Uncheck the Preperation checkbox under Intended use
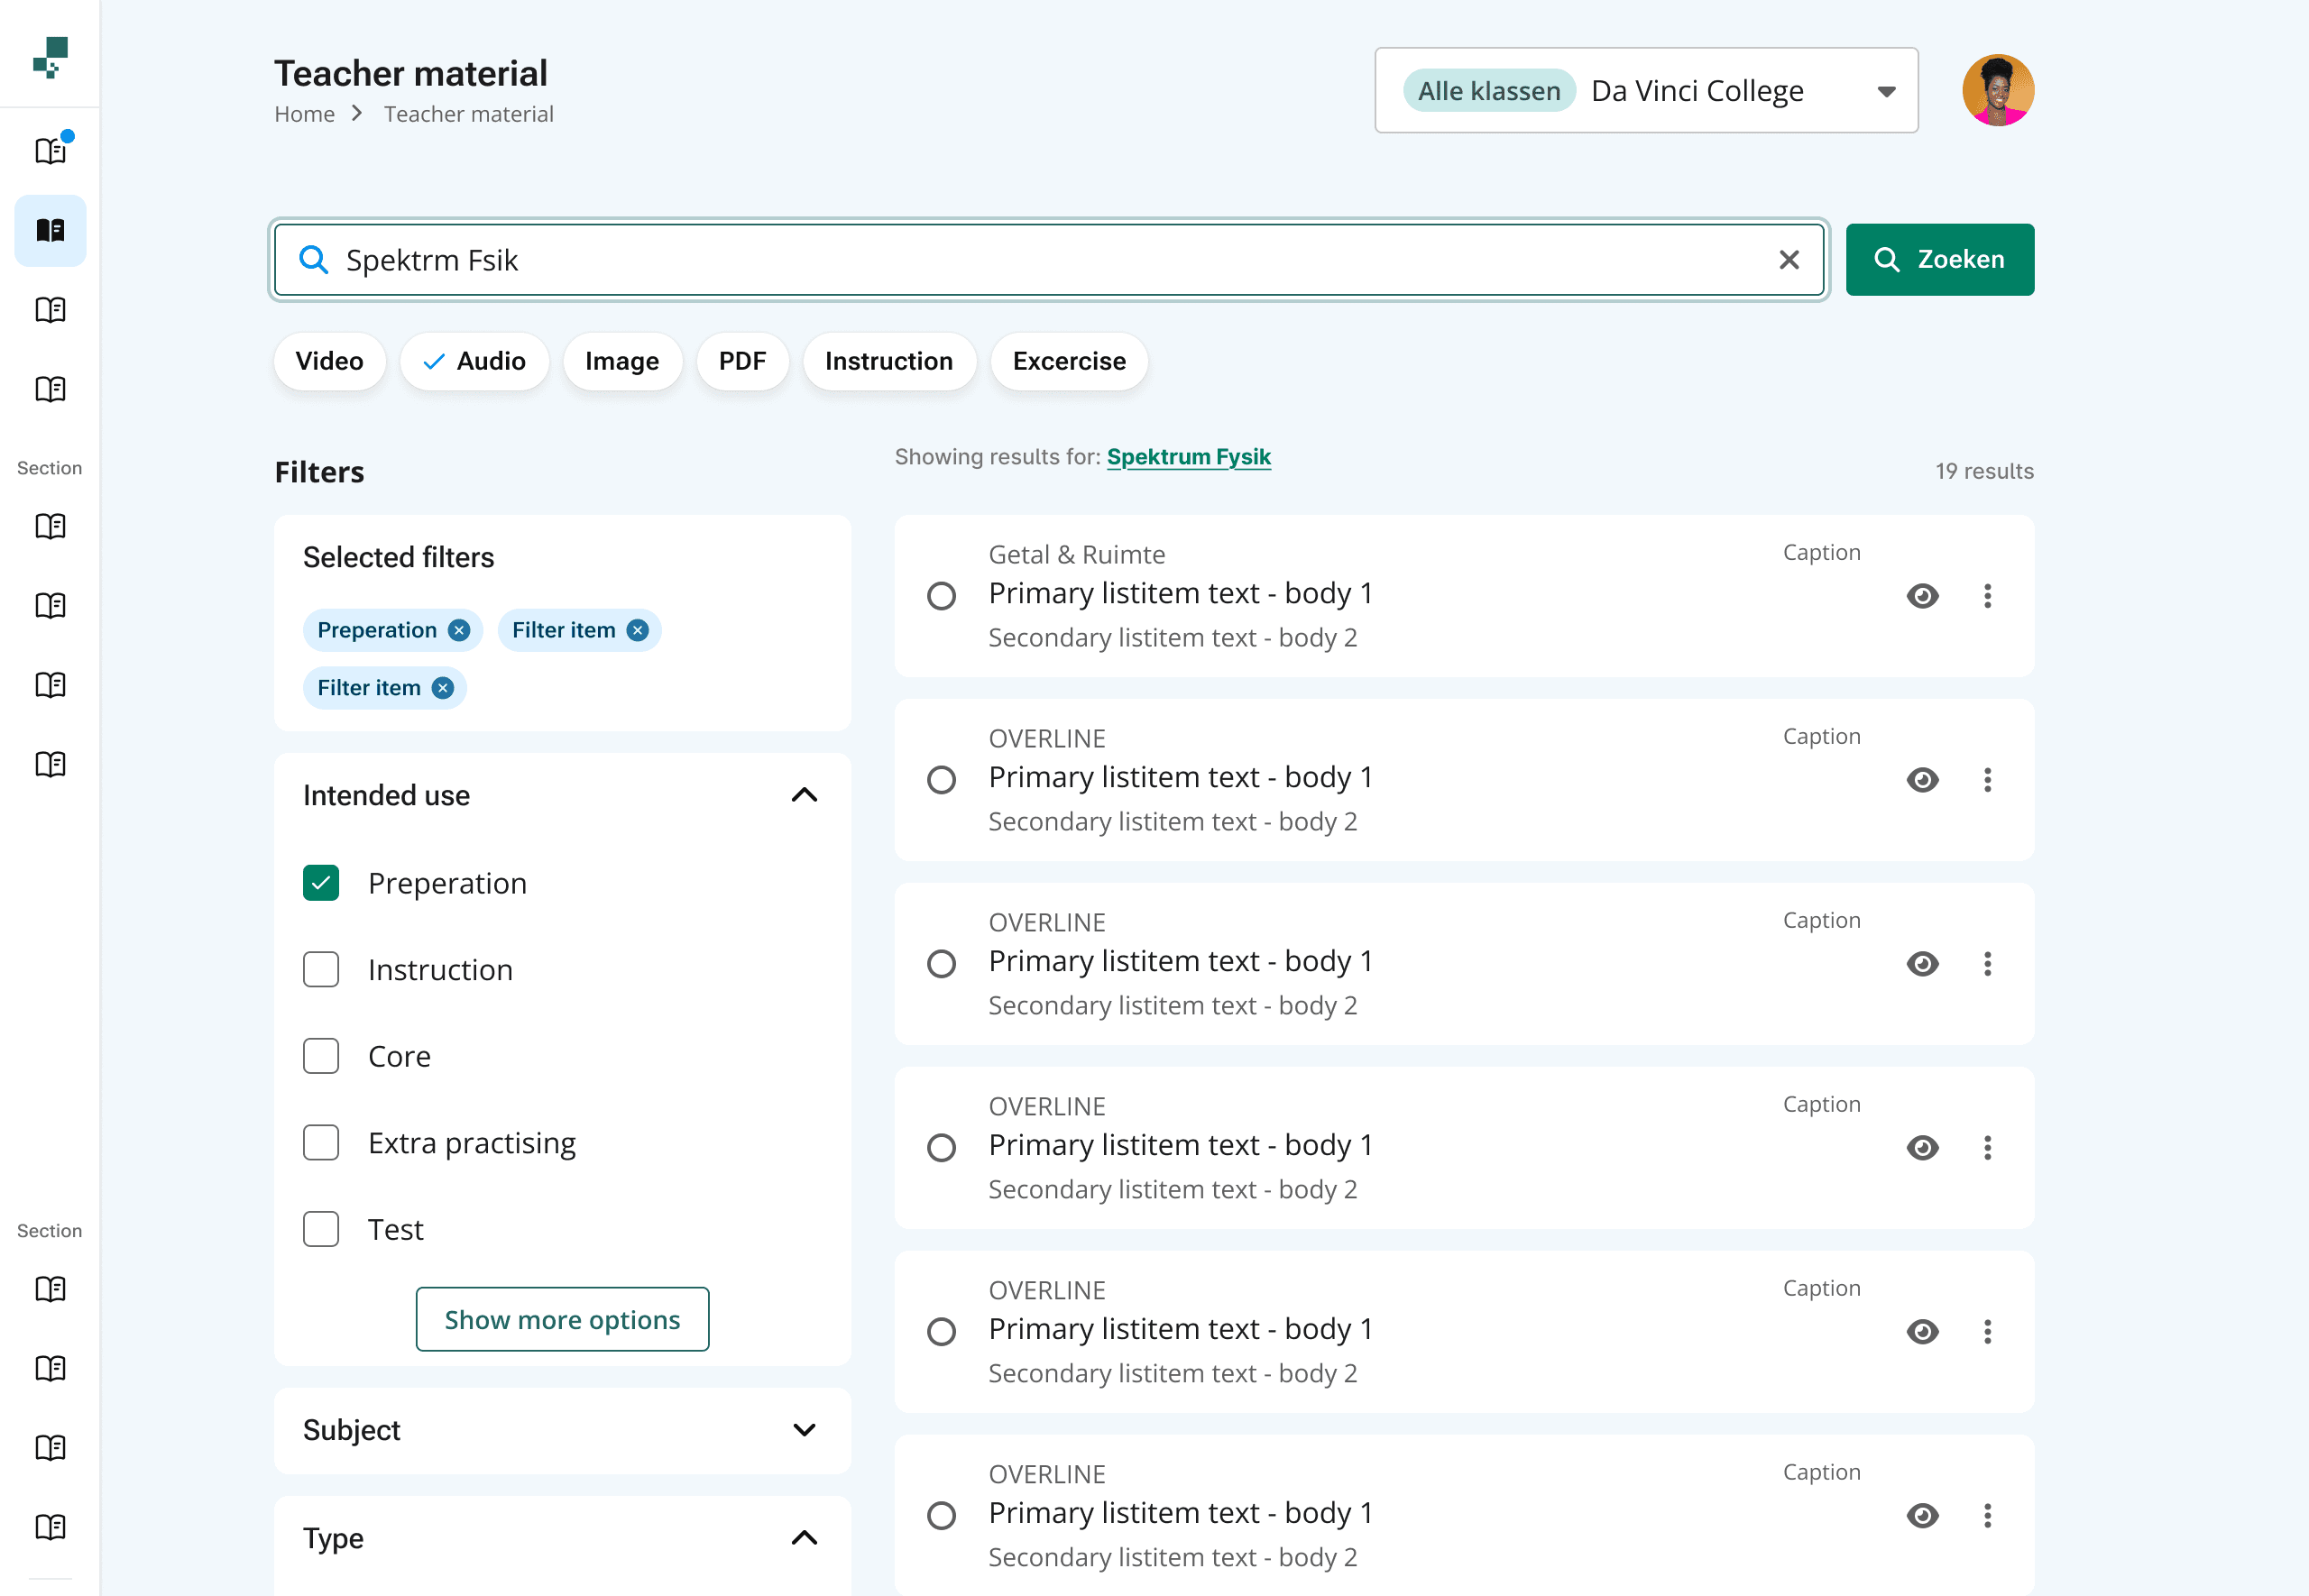2309x1596 pixels. pos(321,883)
